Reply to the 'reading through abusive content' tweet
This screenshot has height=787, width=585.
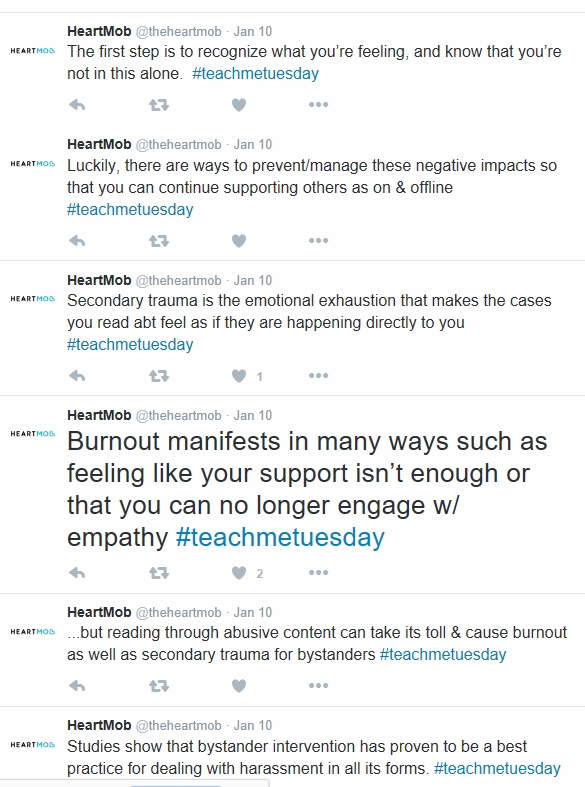77,686
